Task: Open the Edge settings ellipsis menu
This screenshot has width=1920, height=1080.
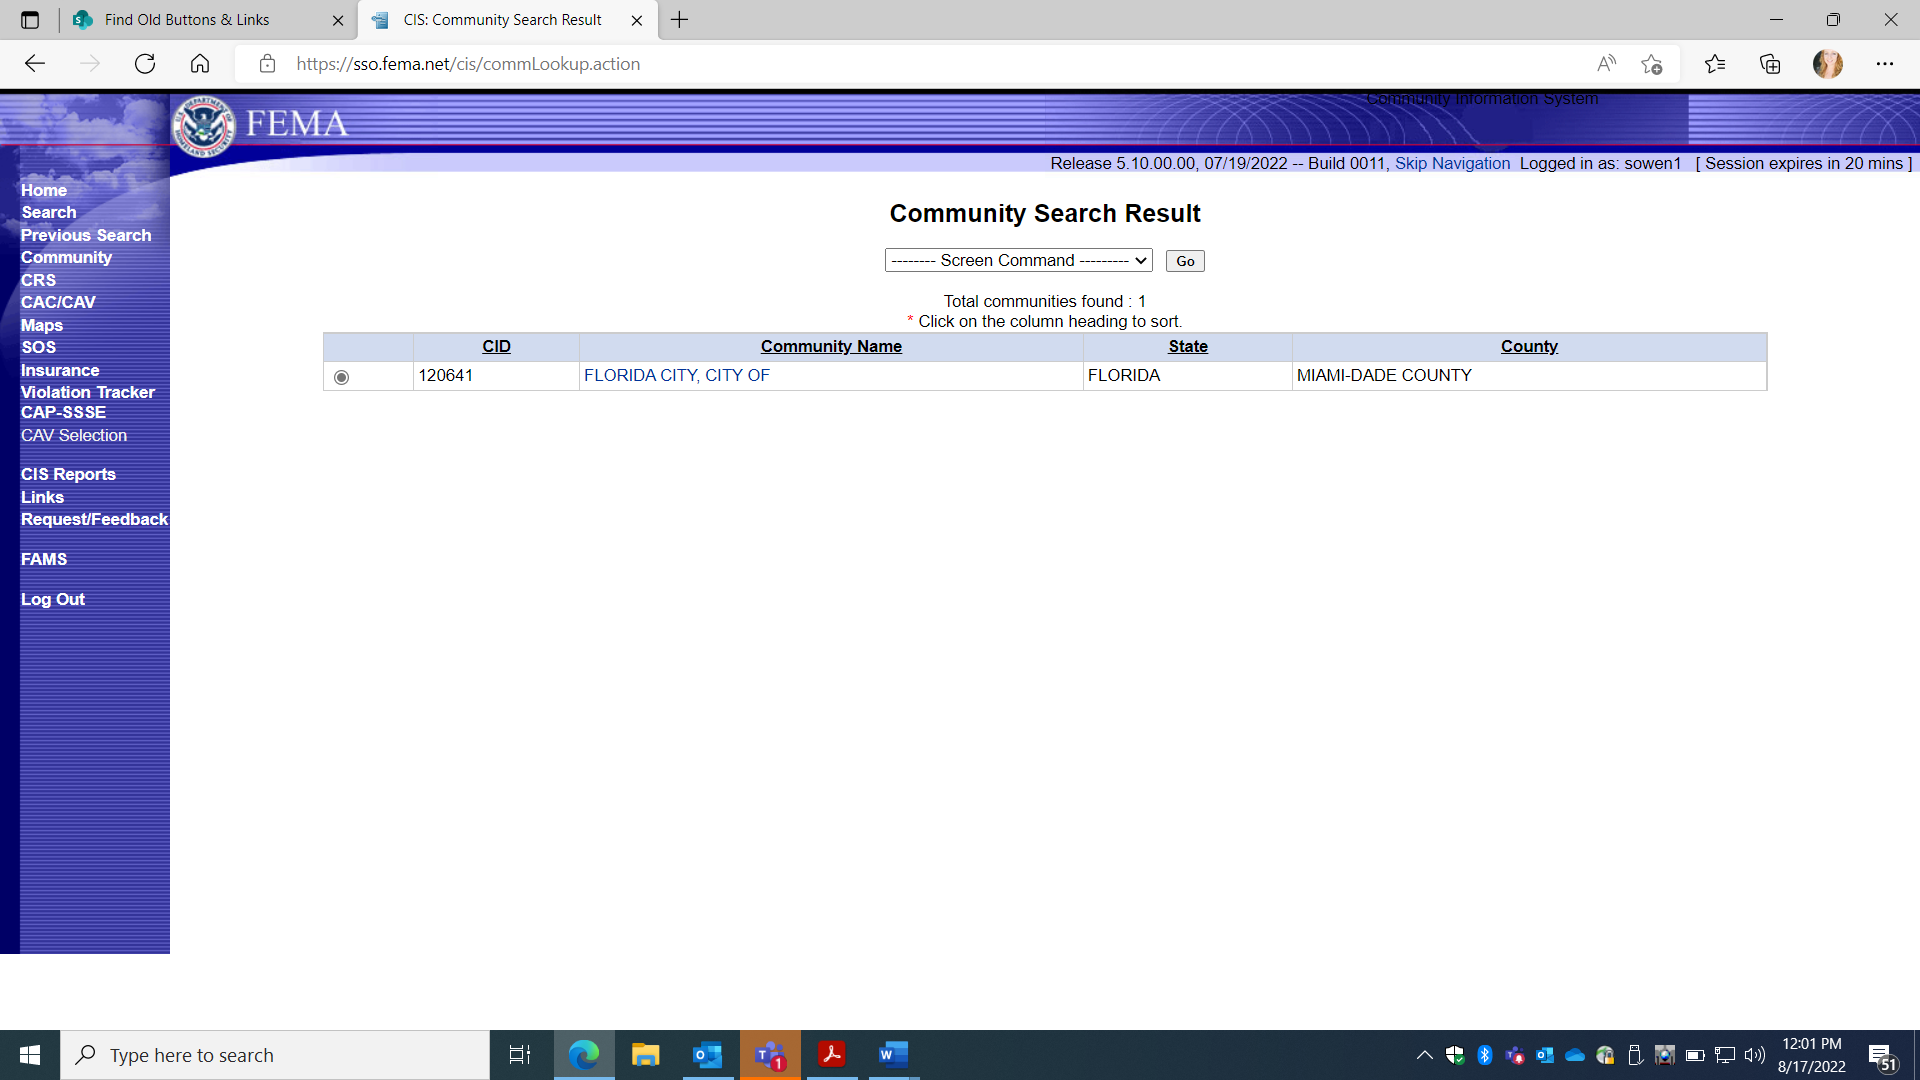Action: (1884, 64)
